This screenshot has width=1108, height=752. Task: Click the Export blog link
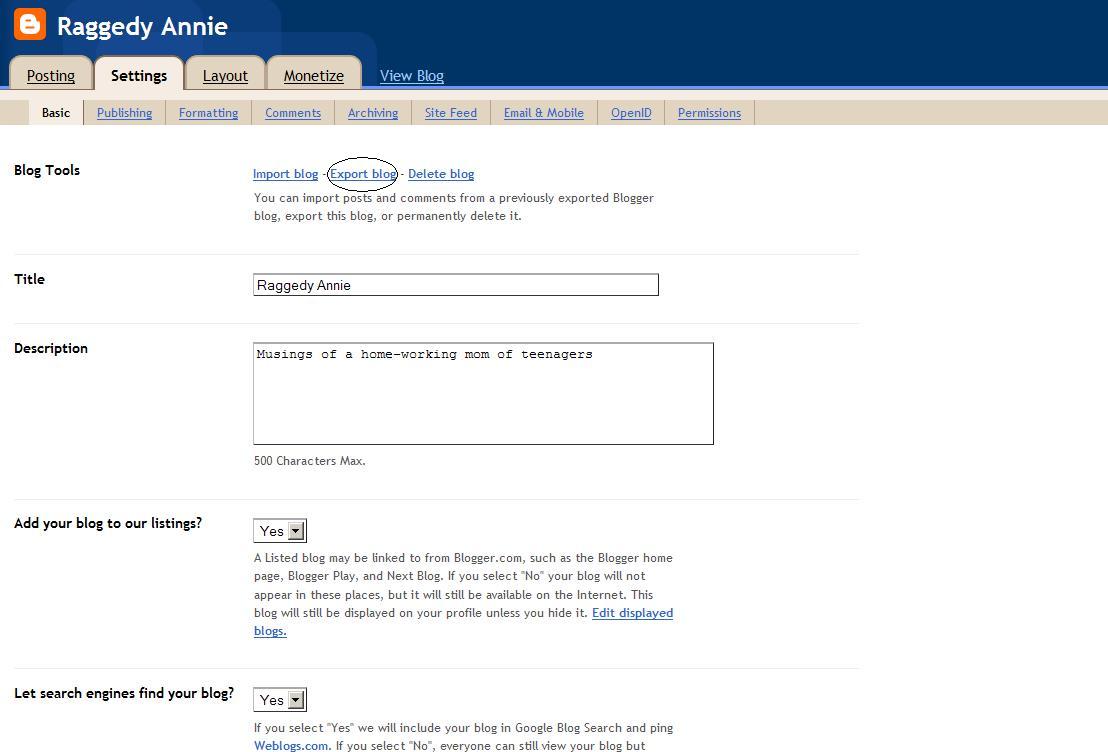point(363,174)
